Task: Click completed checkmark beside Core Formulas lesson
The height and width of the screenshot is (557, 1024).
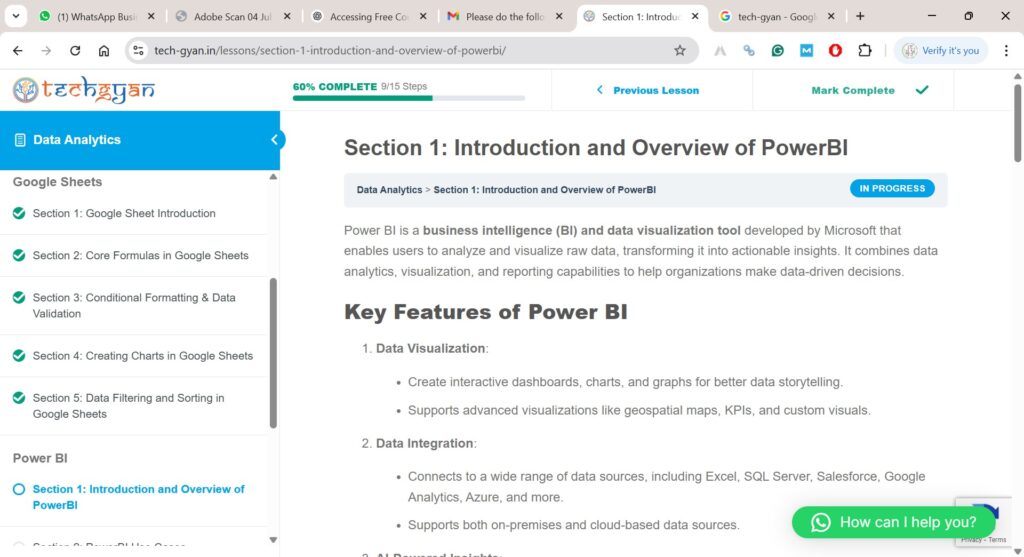Action: pos(19,255)
